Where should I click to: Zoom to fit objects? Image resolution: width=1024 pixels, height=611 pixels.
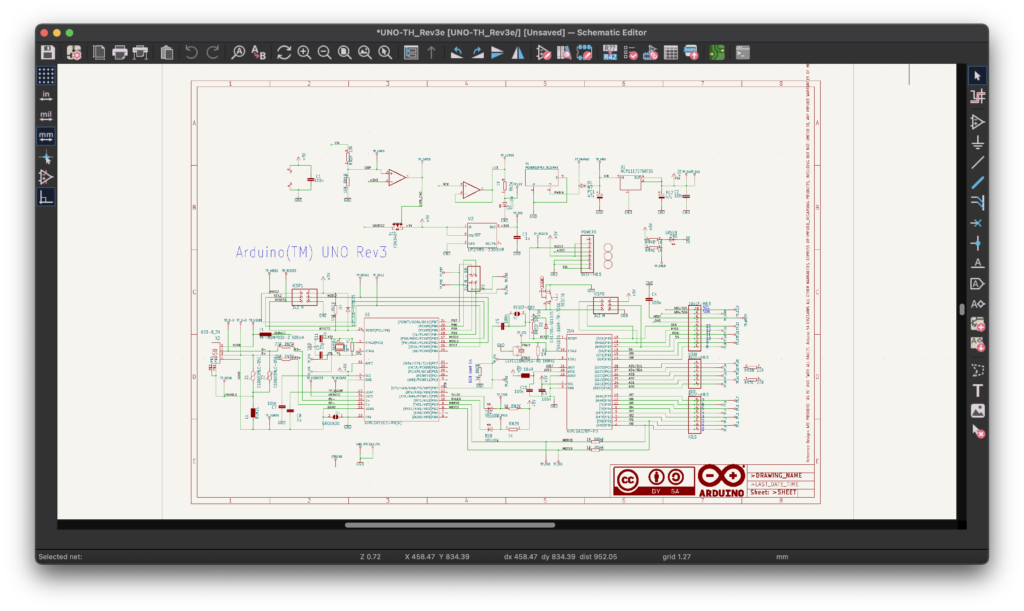[365, 53]
